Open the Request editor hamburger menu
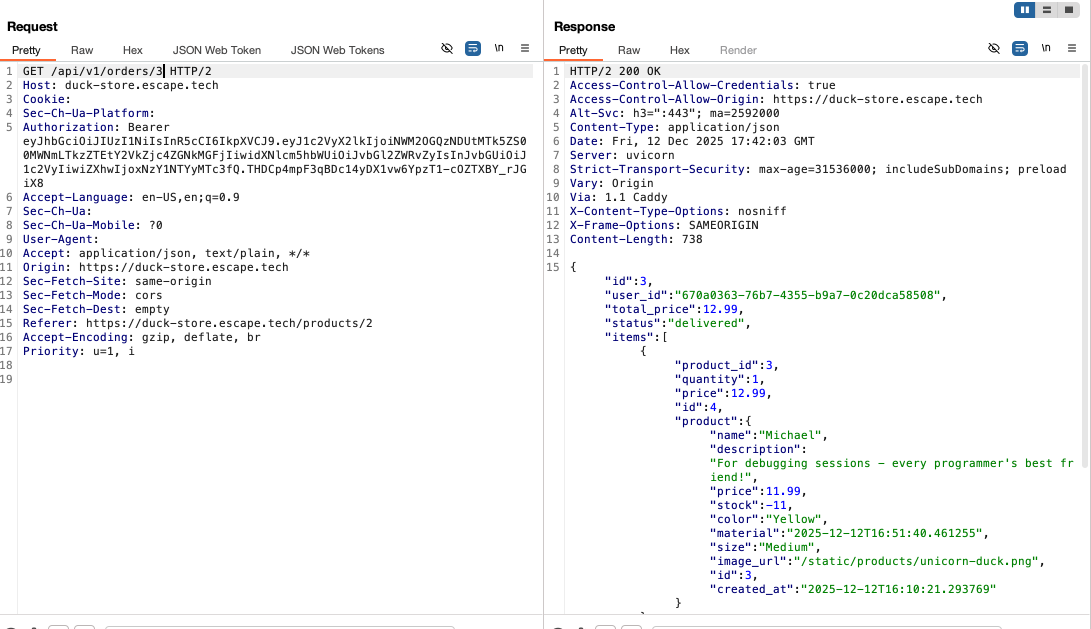This screenshot has height=629, width=1091. 525,47
